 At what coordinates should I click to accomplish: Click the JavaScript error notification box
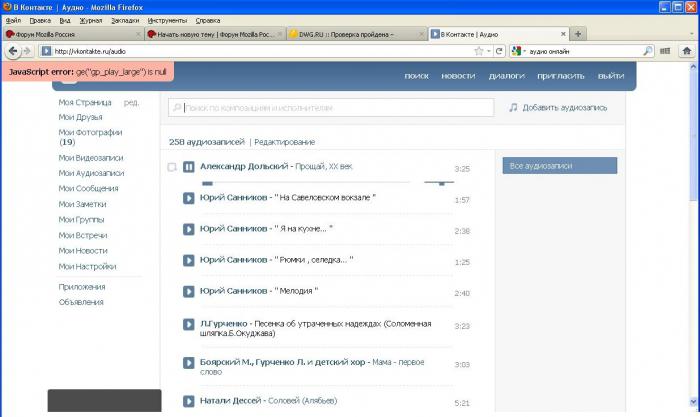pos(88,71)
